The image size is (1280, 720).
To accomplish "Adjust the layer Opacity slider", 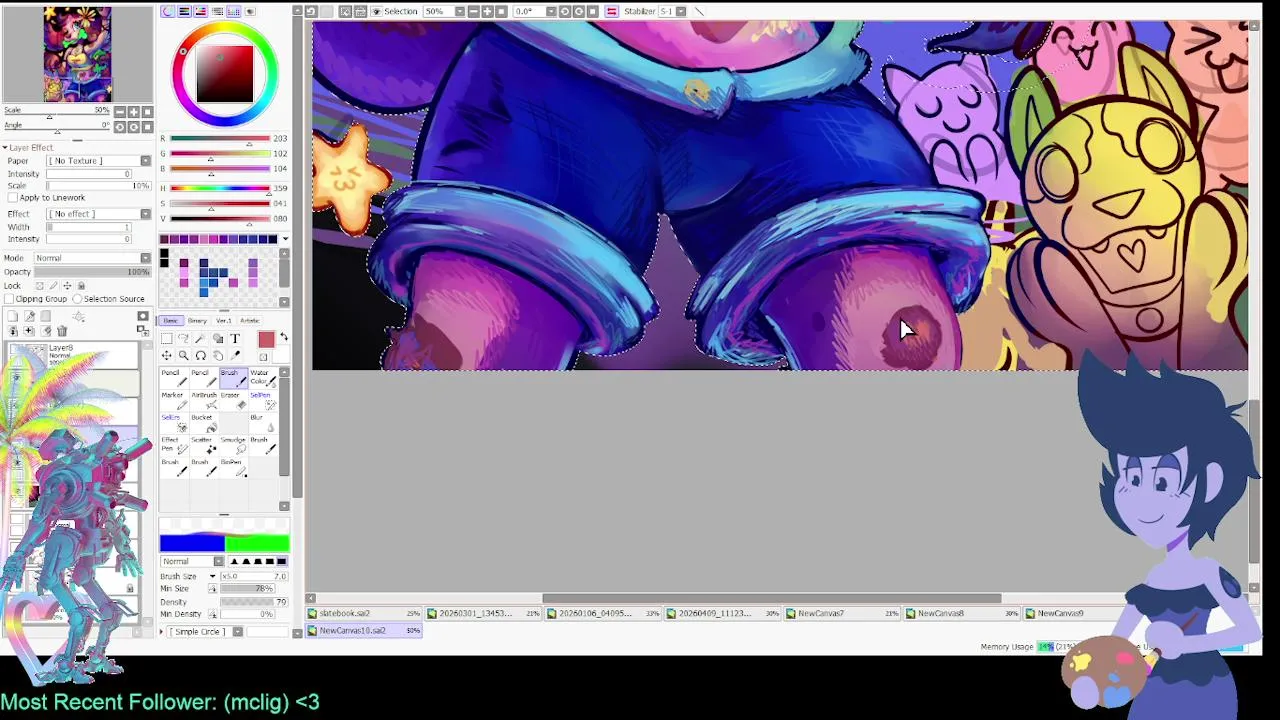I will [x=92, y=272].
